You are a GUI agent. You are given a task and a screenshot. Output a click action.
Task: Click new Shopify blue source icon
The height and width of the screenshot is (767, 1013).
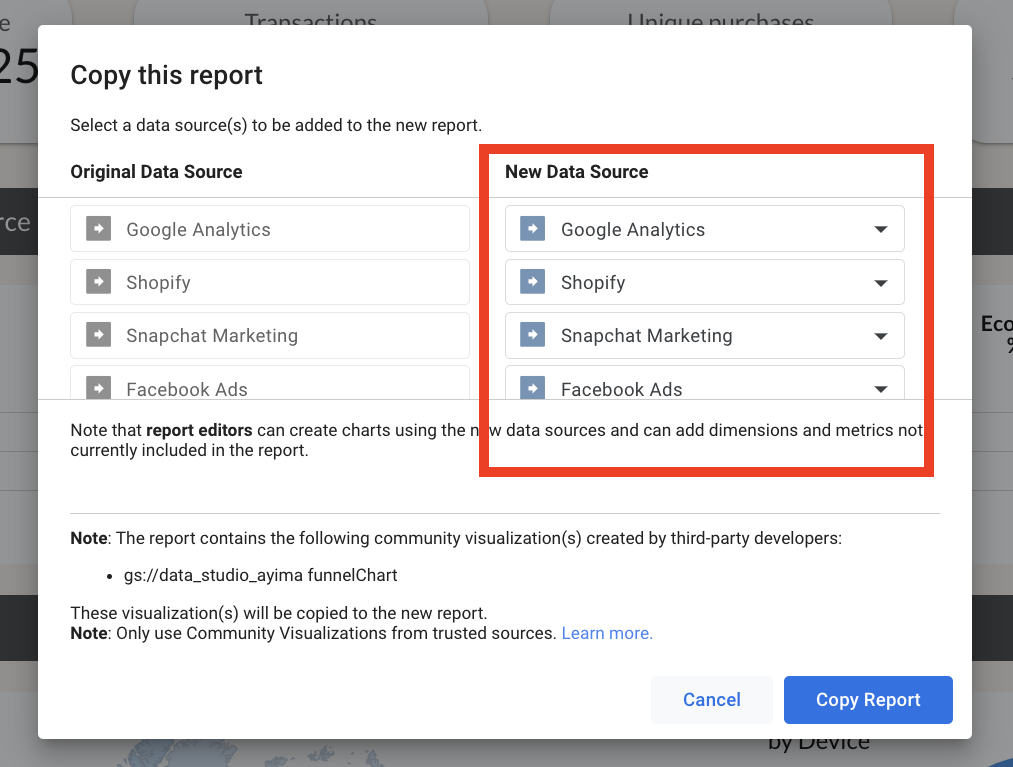[x=532, y=281]
